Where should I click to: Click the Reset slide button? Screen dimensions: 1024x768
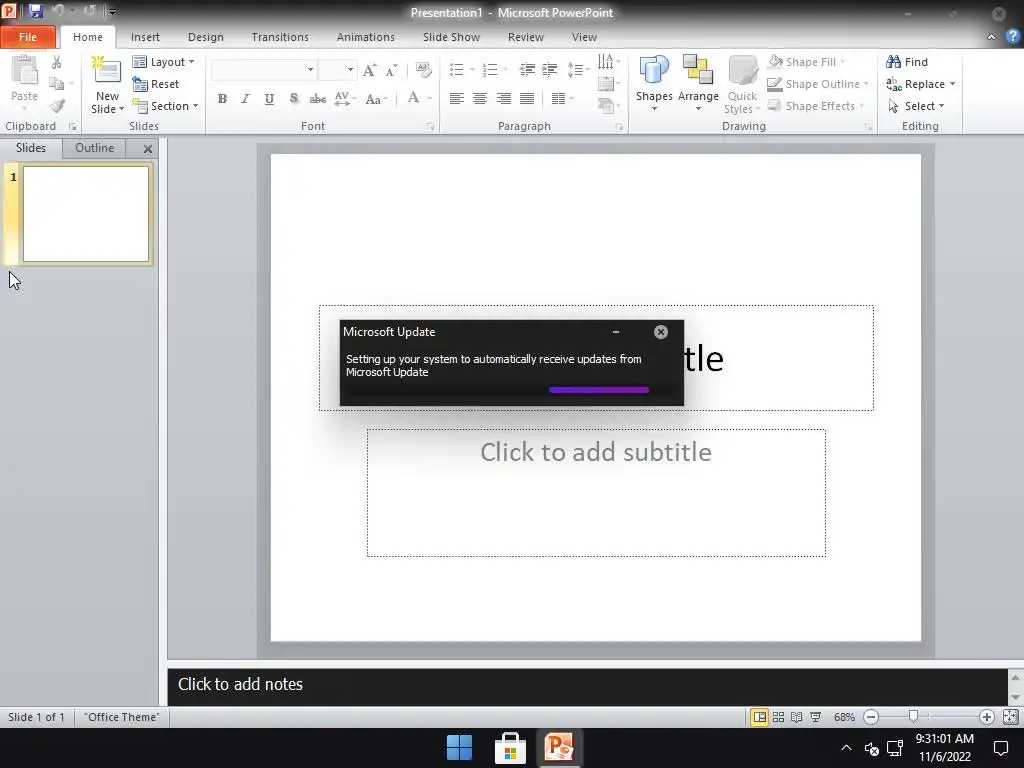pos(155,84)
